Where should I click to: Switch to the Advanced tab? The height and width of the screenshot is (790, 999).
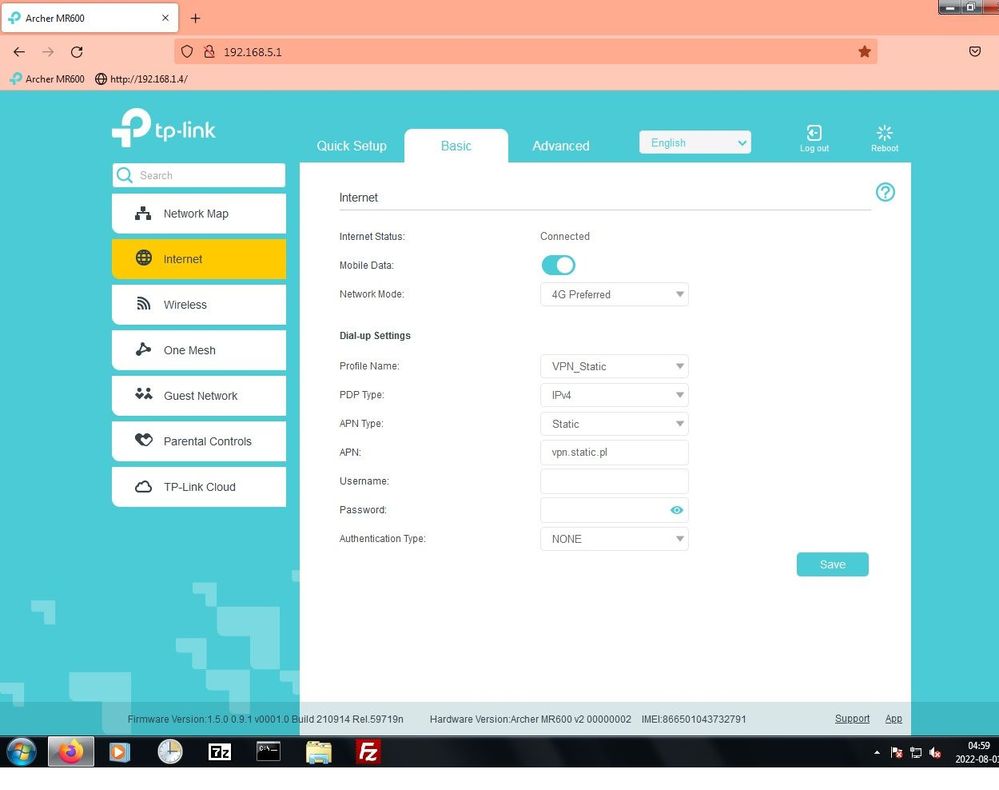tap(560, 146)
